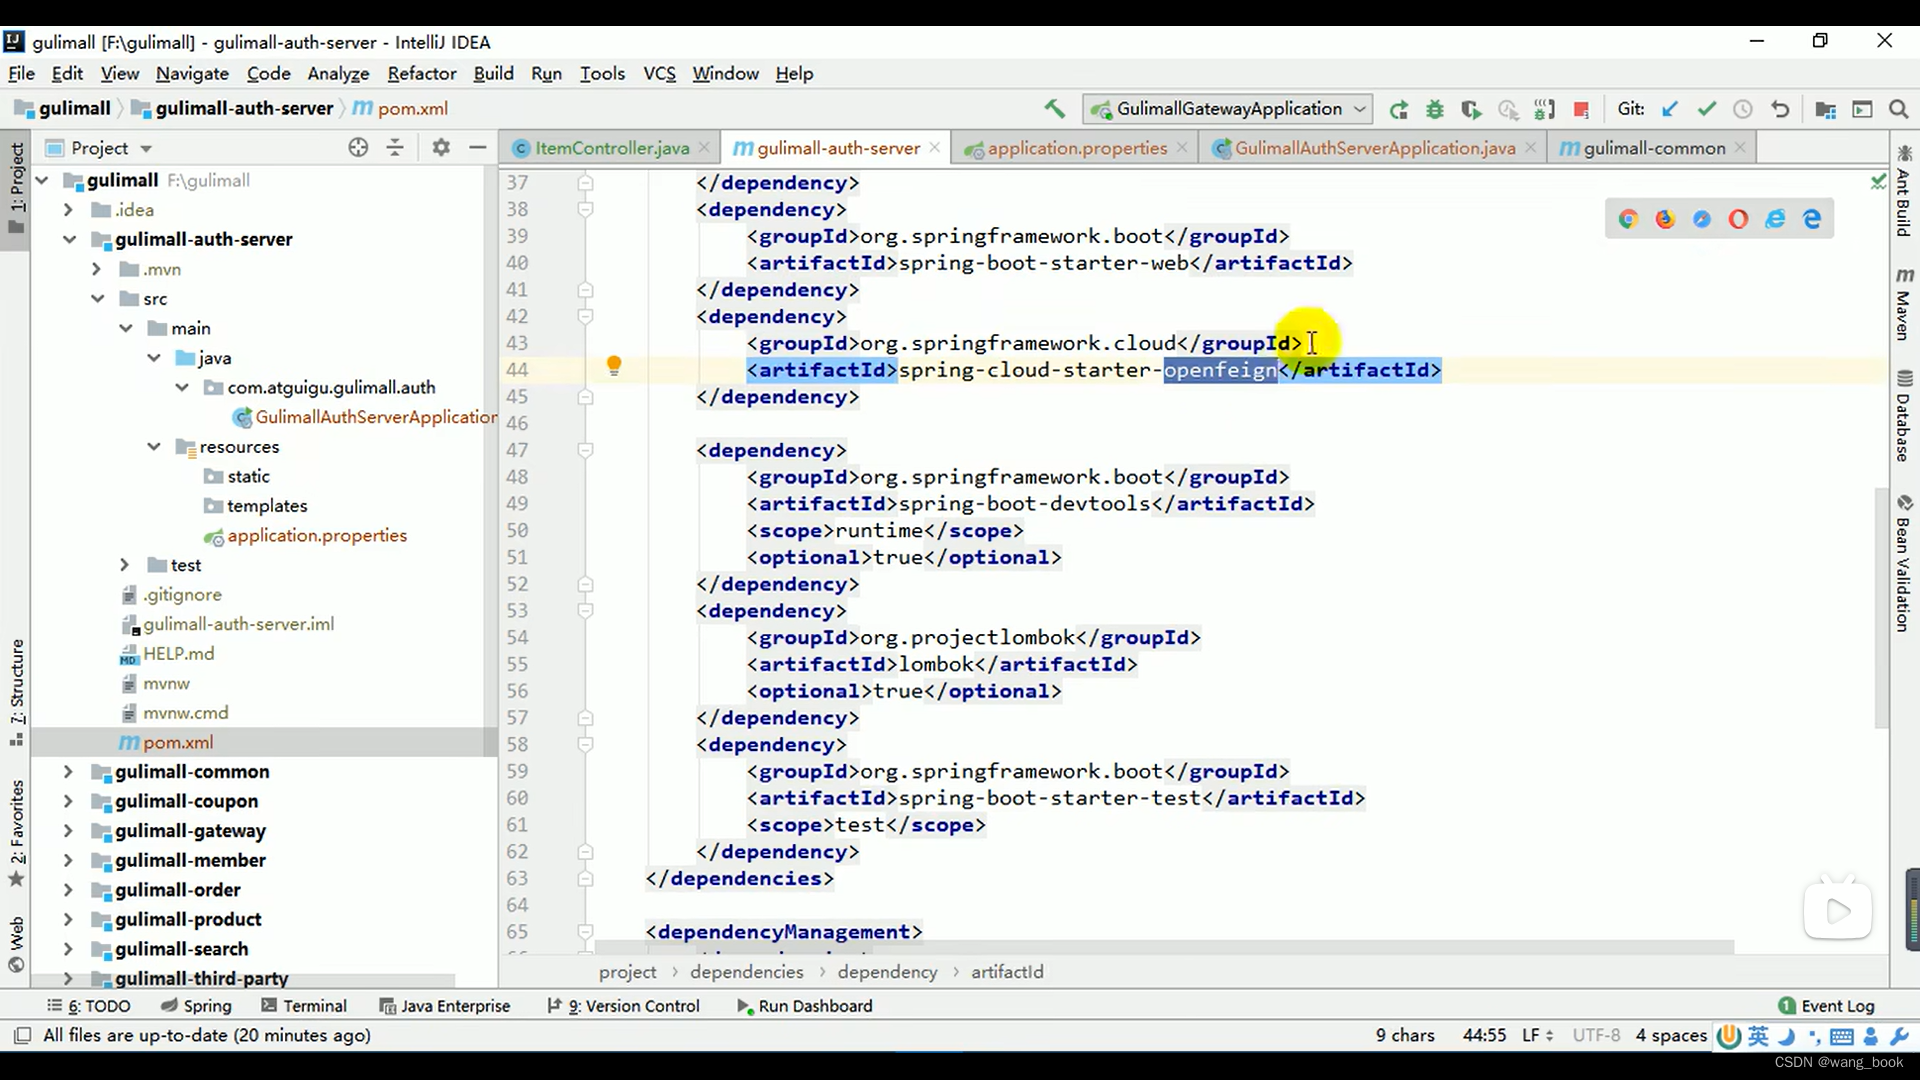The image size is (1920, 1080).
Task: Open the VCS menu
Action: pyautogui.click(x=659, y=74)
